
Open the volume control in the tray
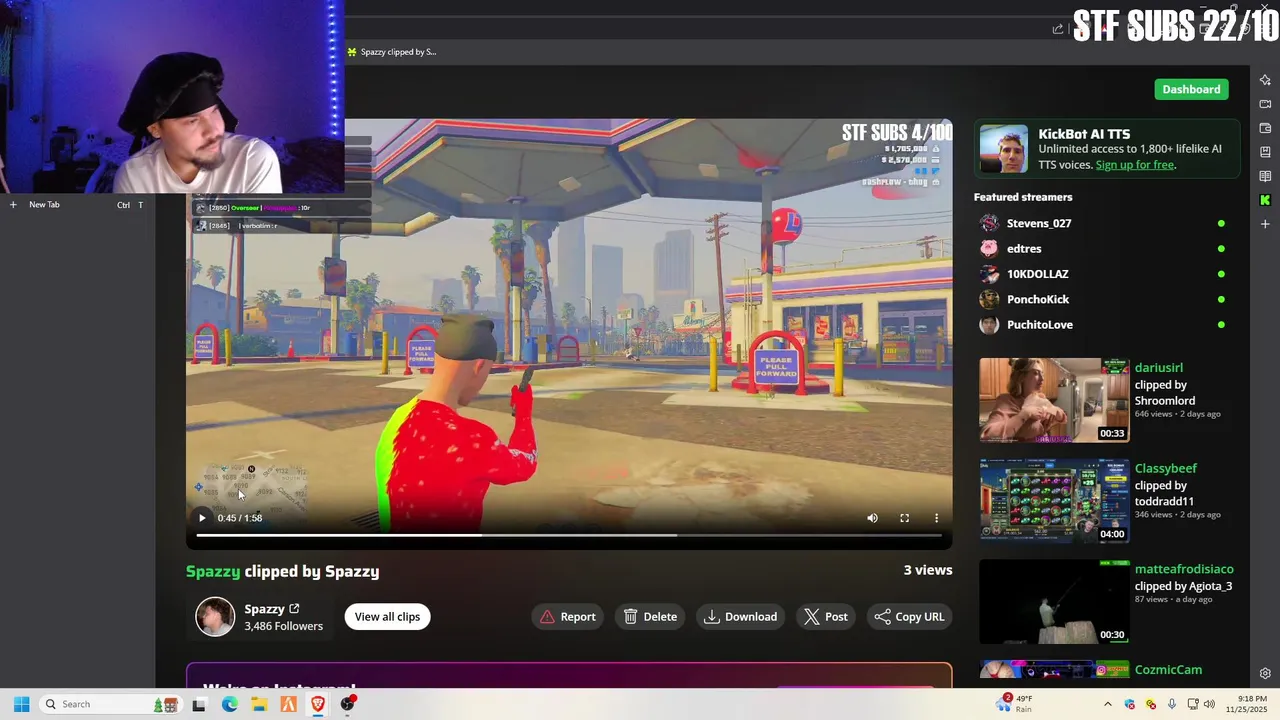pos(1209,704)
